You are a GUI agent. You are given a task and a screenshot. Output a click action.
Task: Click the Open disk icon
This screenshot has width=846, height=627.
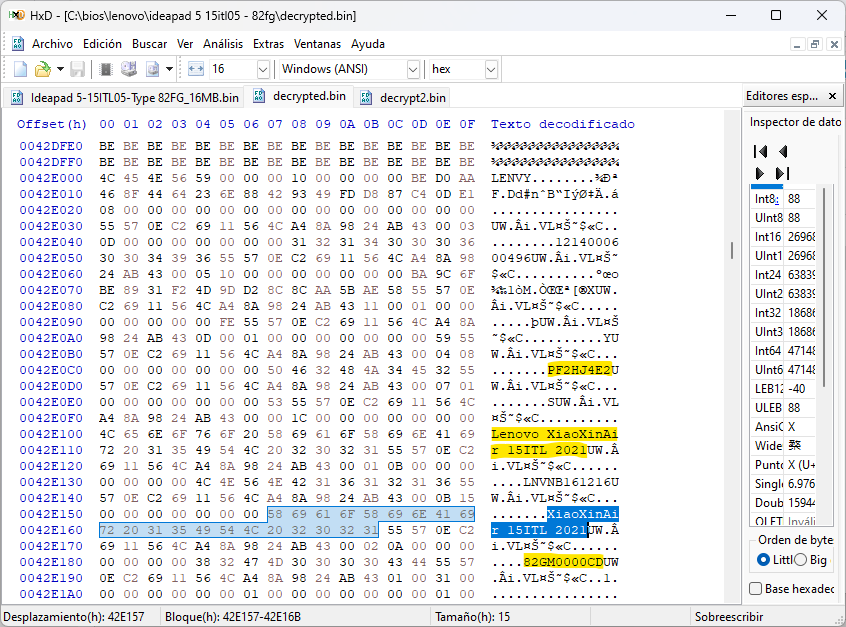(128, 69)
